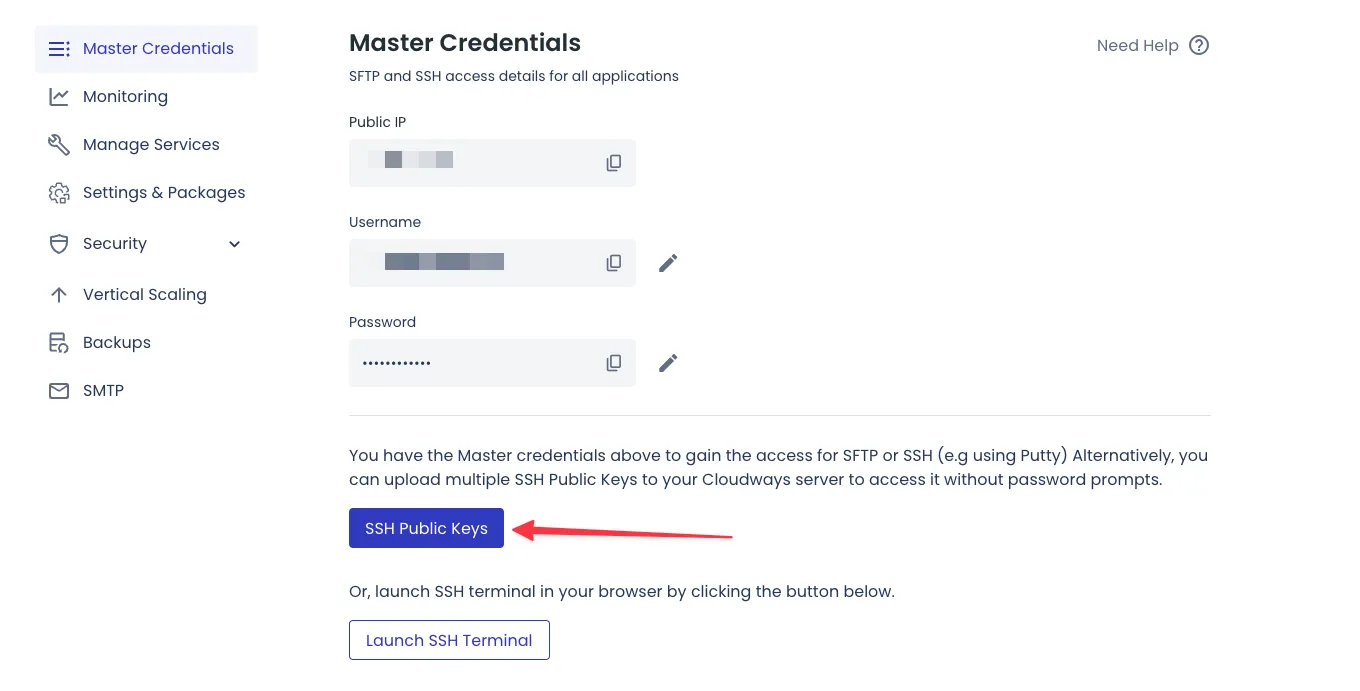1360x691 pixels.
Task: Select Master Credentials in sidebar
Action: 158,49
